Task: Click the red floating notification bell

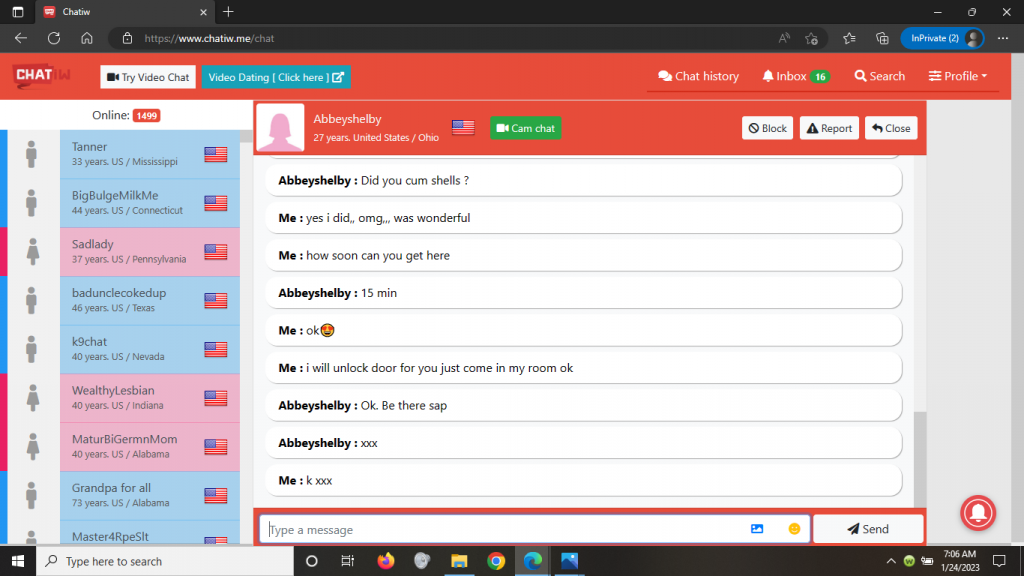Action: click(x=977, y=512)
